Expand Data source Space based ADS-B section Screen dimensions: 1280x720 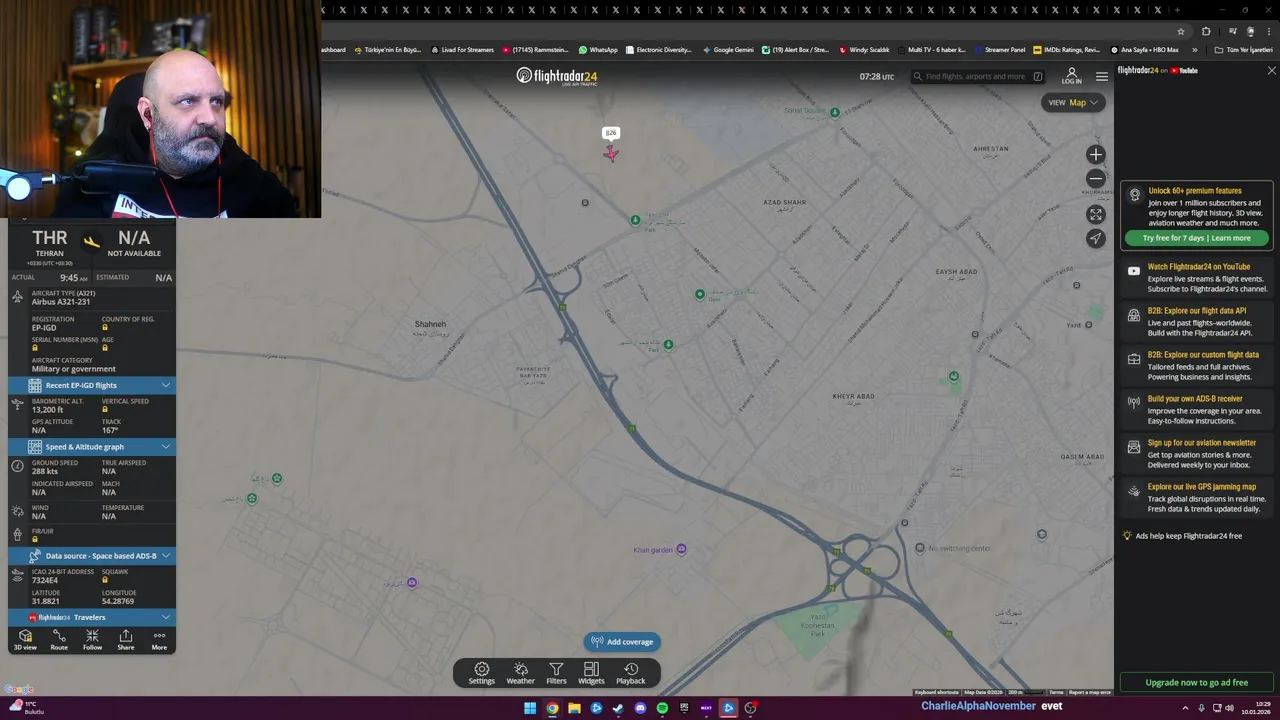92,556
